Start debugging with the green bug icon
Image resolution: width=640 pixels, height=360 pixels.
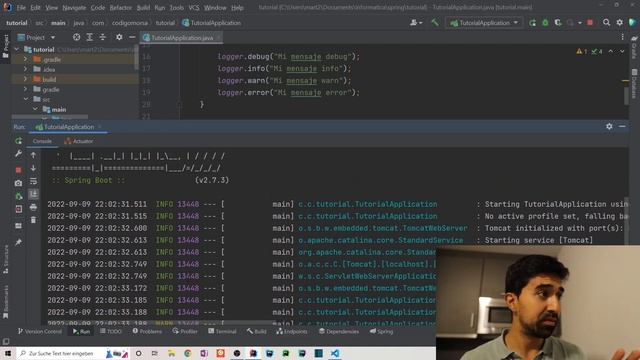click(x=545, y=23)
